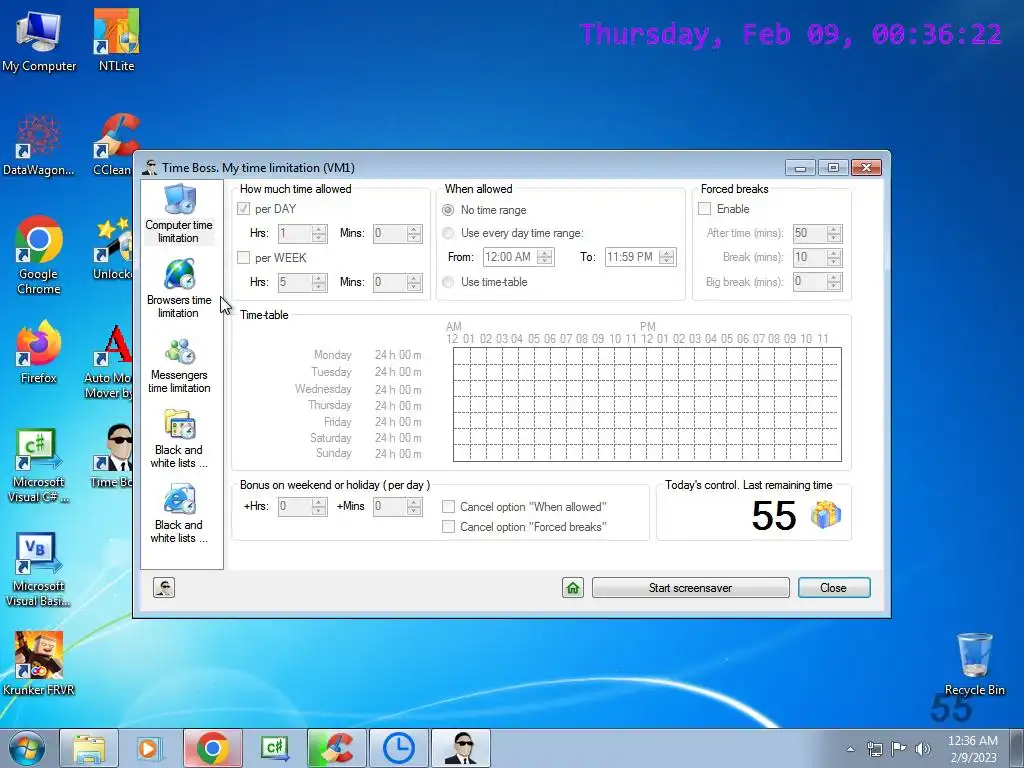1024x768 pixels.
Task: Check Cancel option "When allowed"
Action: coord(449,507)
